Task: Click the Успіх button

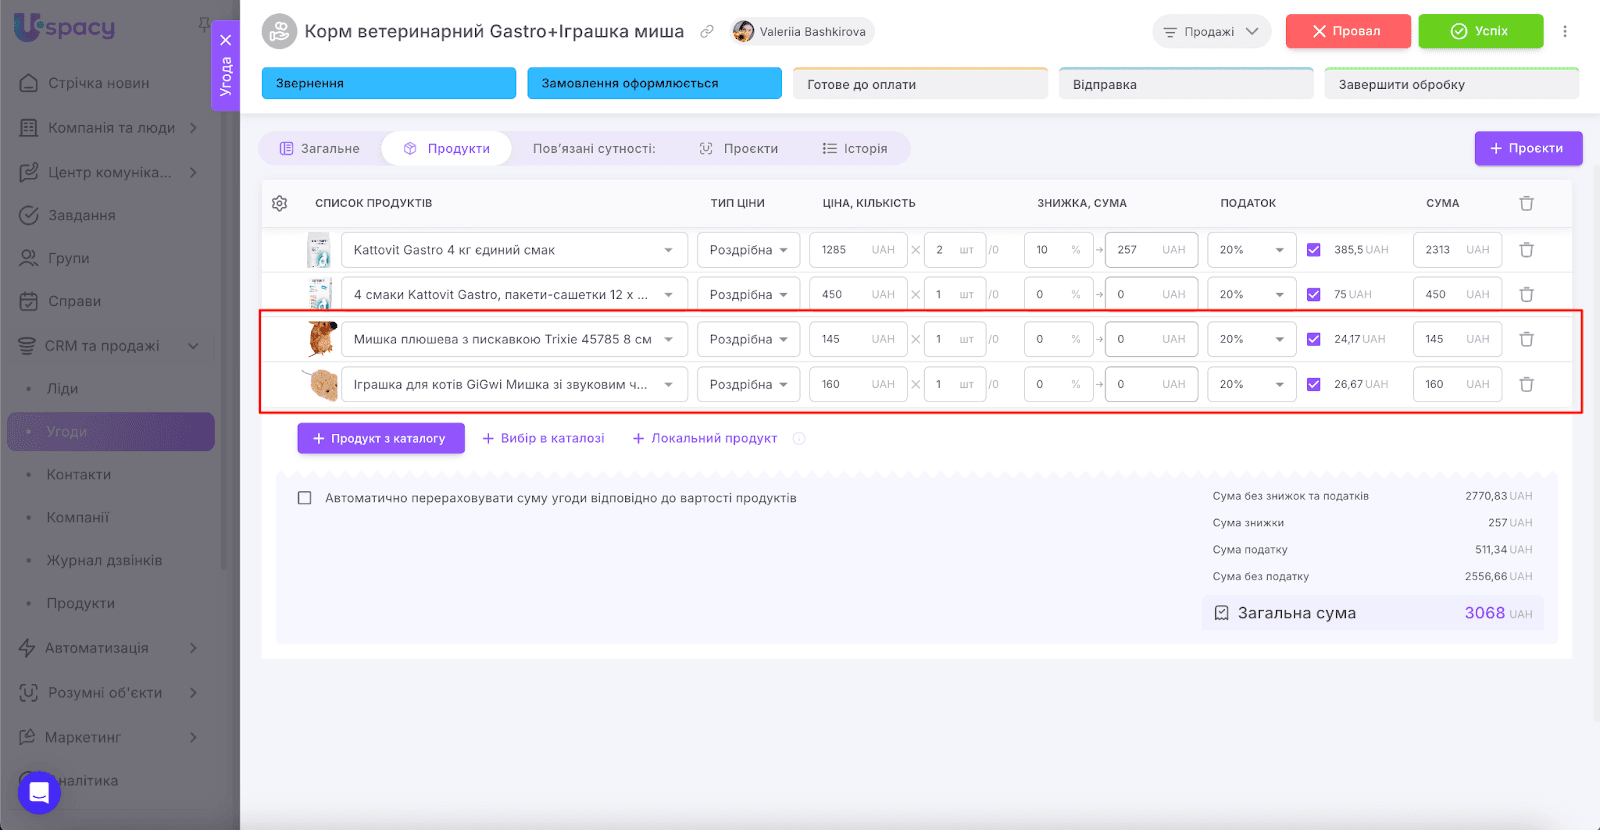Action: click(1480, 31)
